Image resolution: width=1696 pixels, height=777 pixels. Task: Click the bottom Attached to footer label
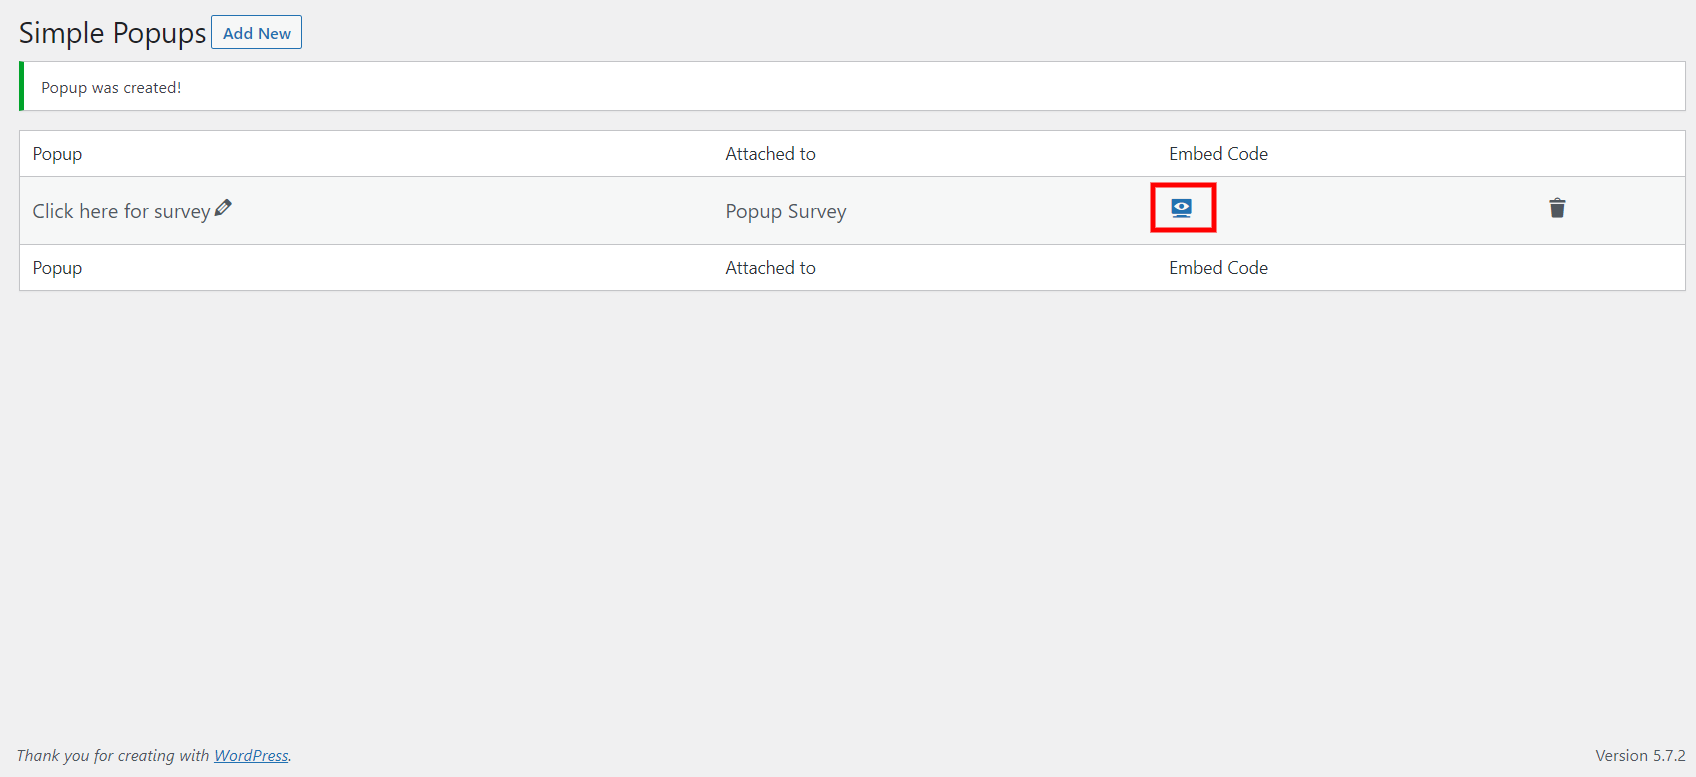tap(770, 268)
